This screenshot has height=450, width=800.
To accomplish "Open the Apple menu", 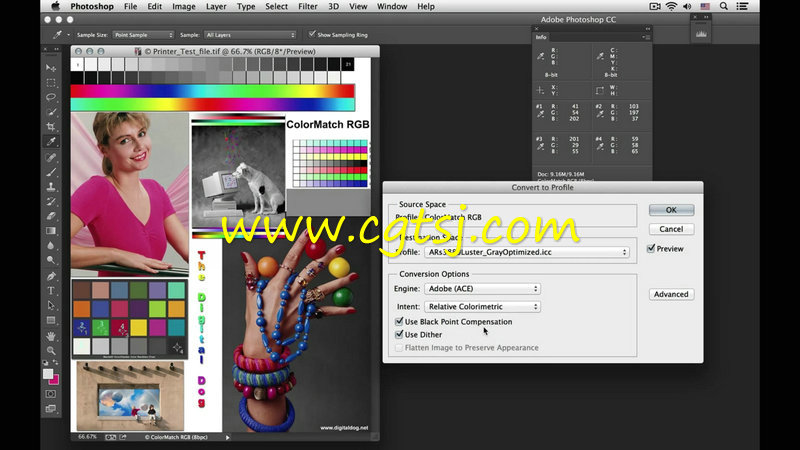I will point(56,6).
